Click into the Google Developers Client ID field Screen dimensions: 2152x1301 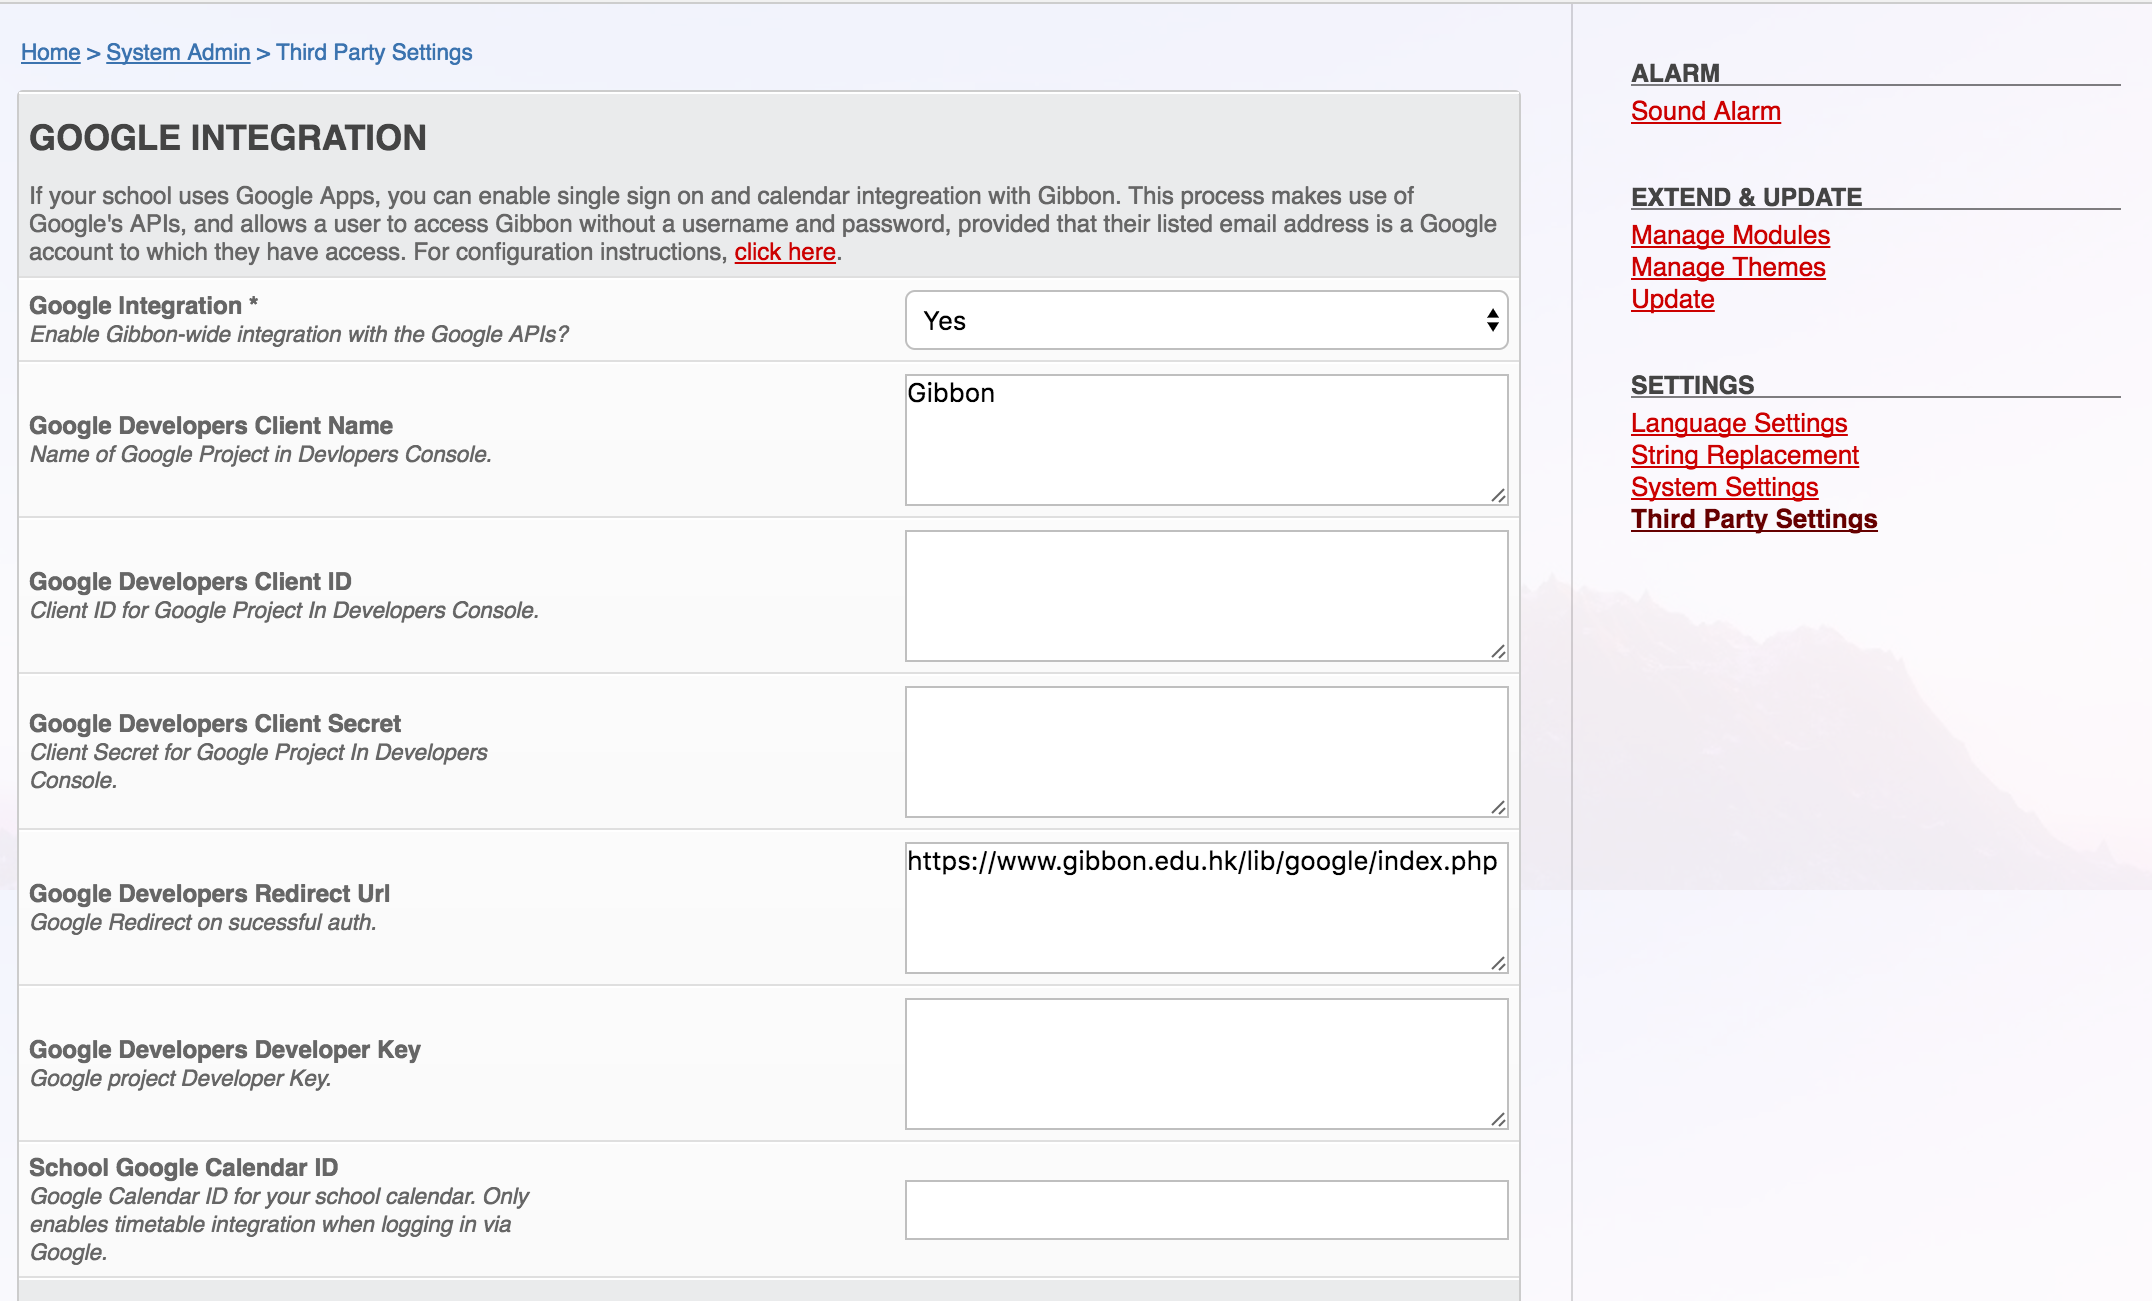click(1206, 596)
